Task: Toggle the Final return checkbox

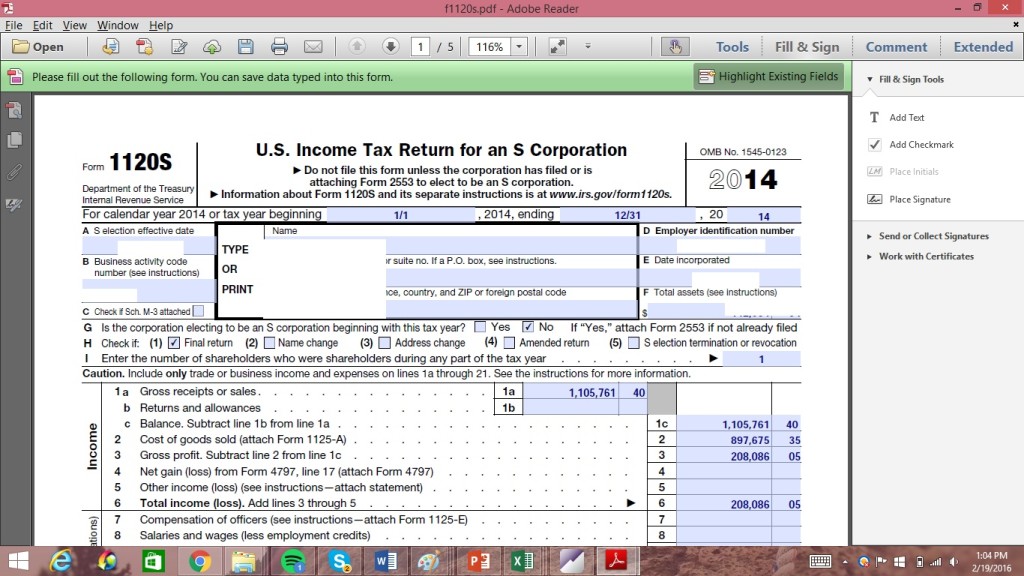Action: (x=174, y=342)
